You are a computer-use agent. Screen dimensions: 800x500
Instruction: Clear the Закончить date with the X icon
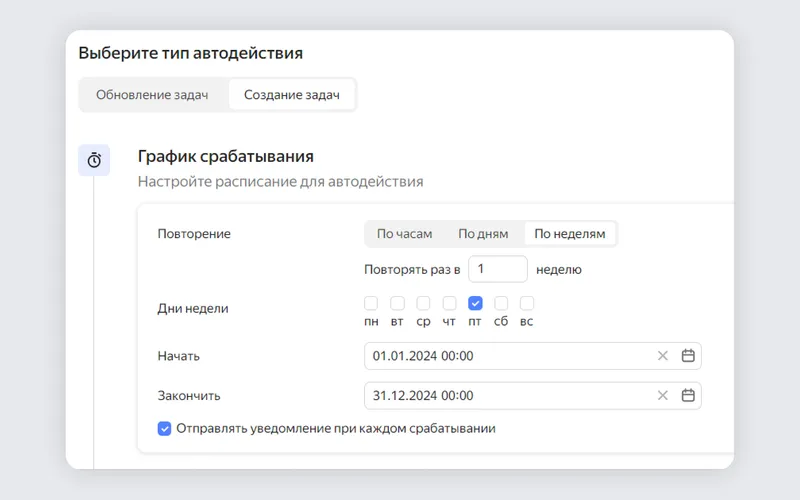pos(663,395)
